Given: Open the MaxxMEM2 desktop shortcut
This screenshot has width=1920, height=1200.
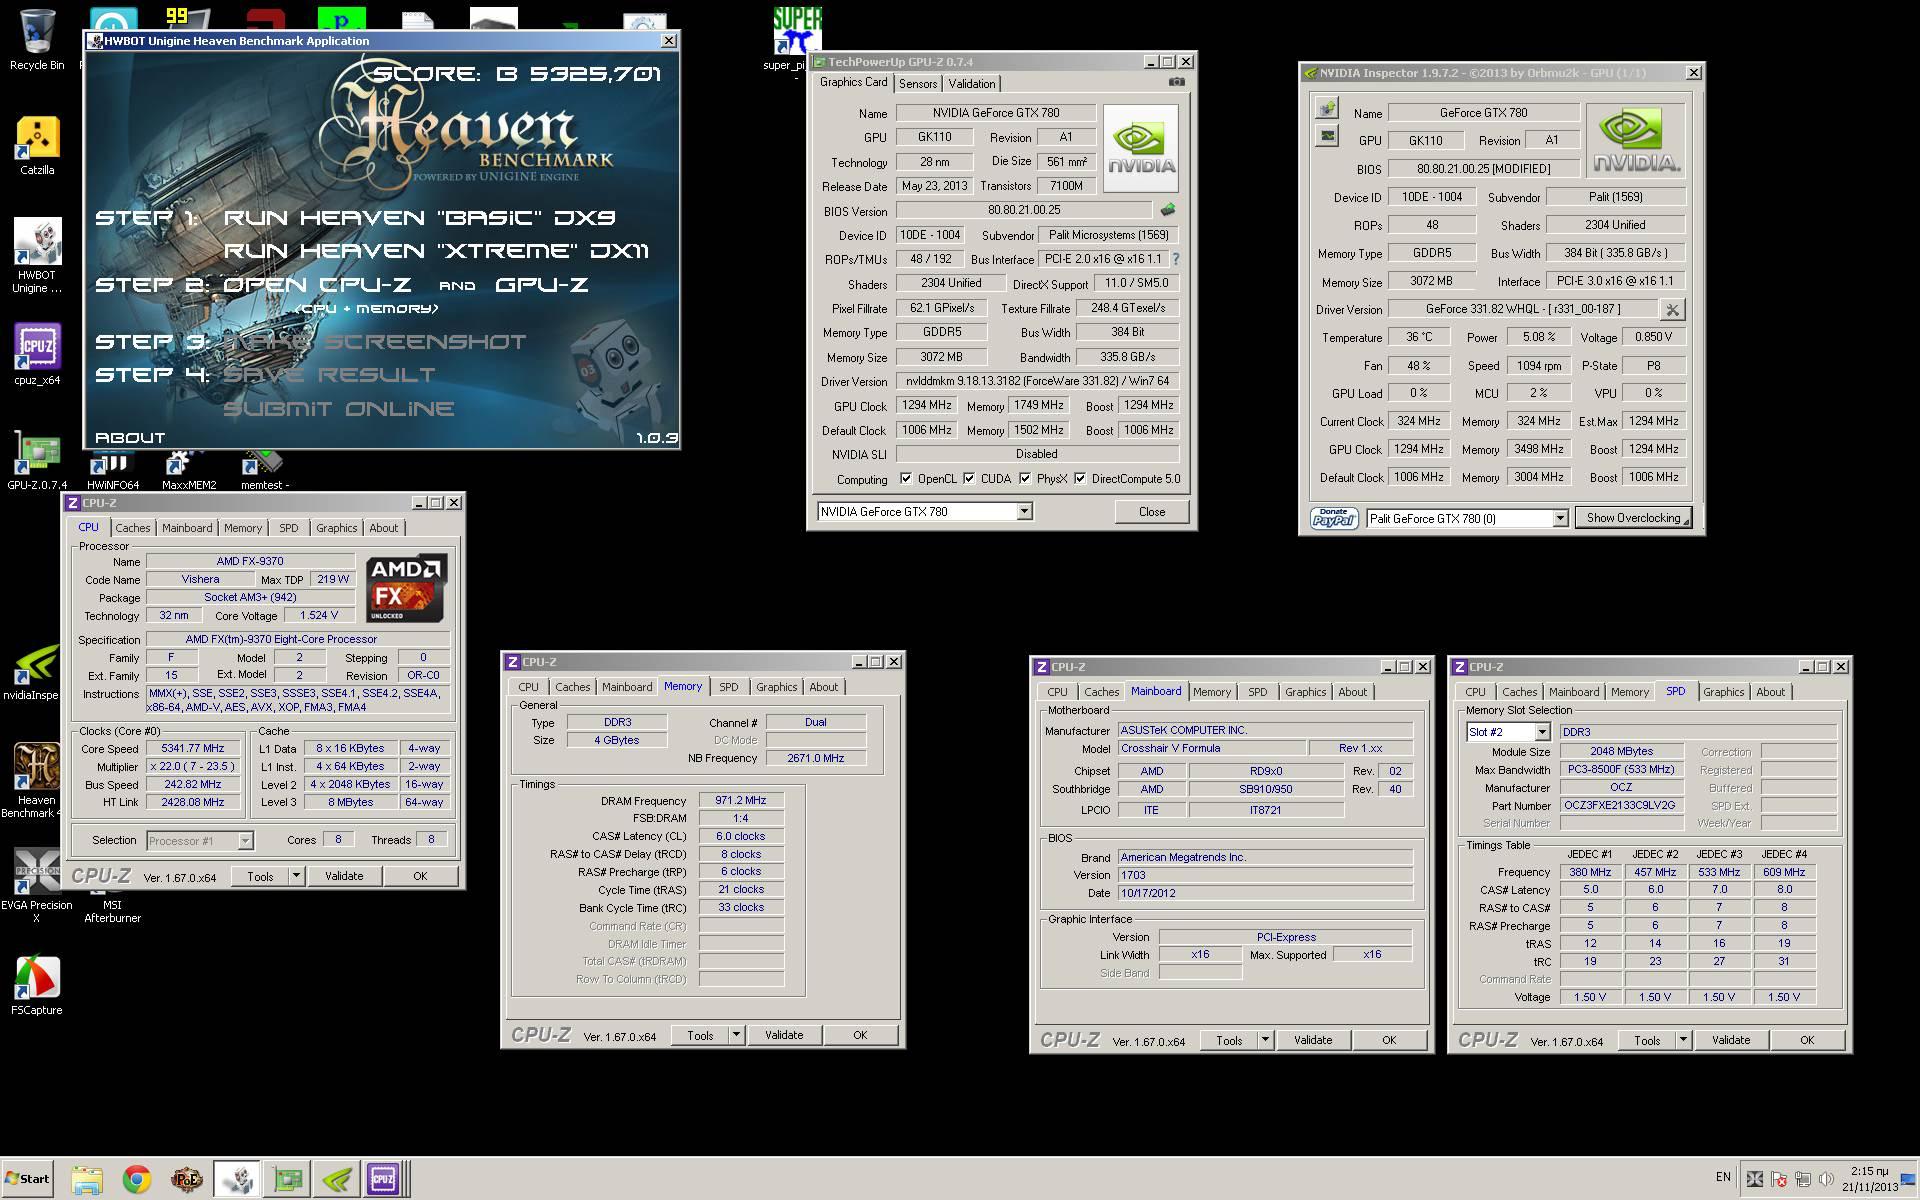Looking at the screenshot, I should tap(188, 470).
